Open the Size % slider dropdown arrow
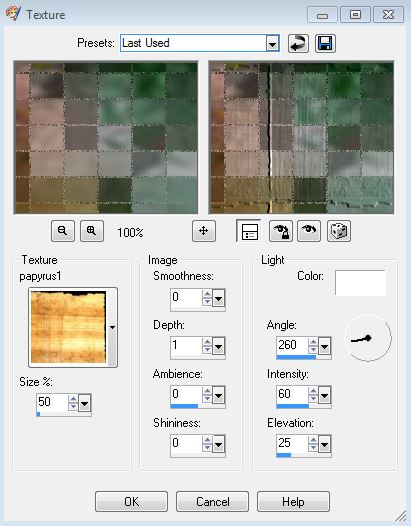Screen dimensions: 411x526 tap(84, 403)
